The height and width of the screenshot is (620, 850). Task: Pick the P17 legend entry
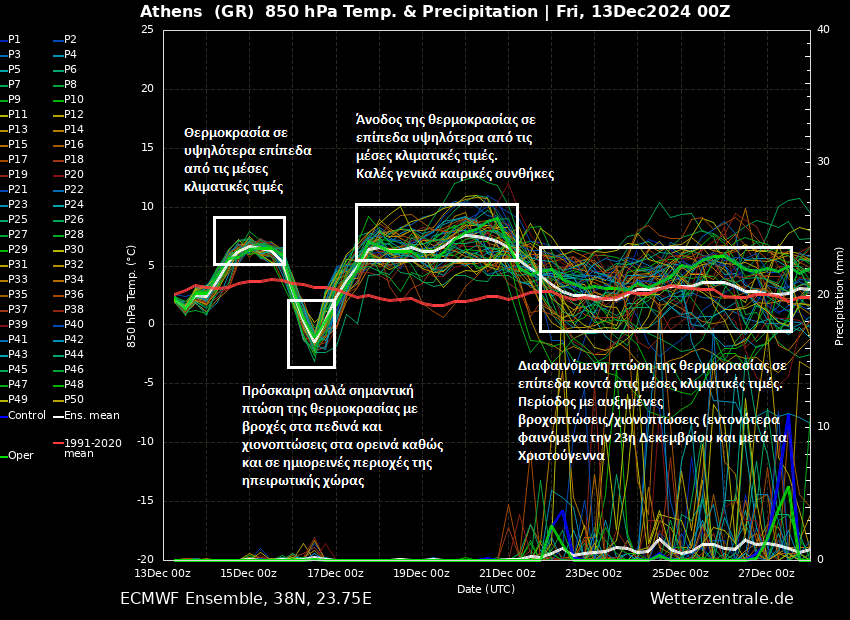[x=14, y=159]
